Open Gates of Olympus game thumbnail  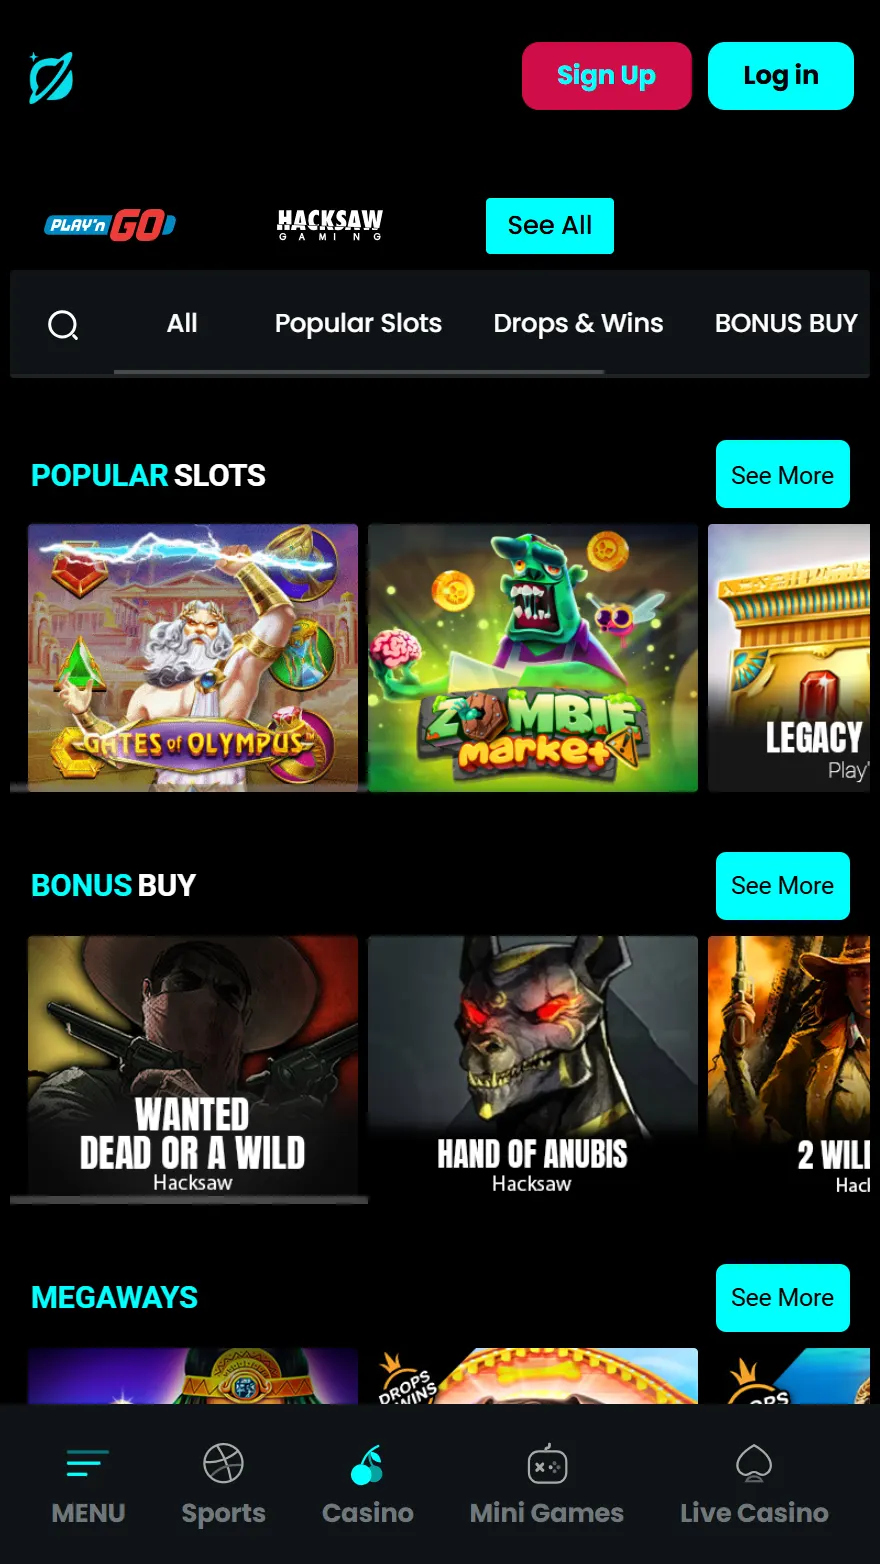tap(193, 658)
